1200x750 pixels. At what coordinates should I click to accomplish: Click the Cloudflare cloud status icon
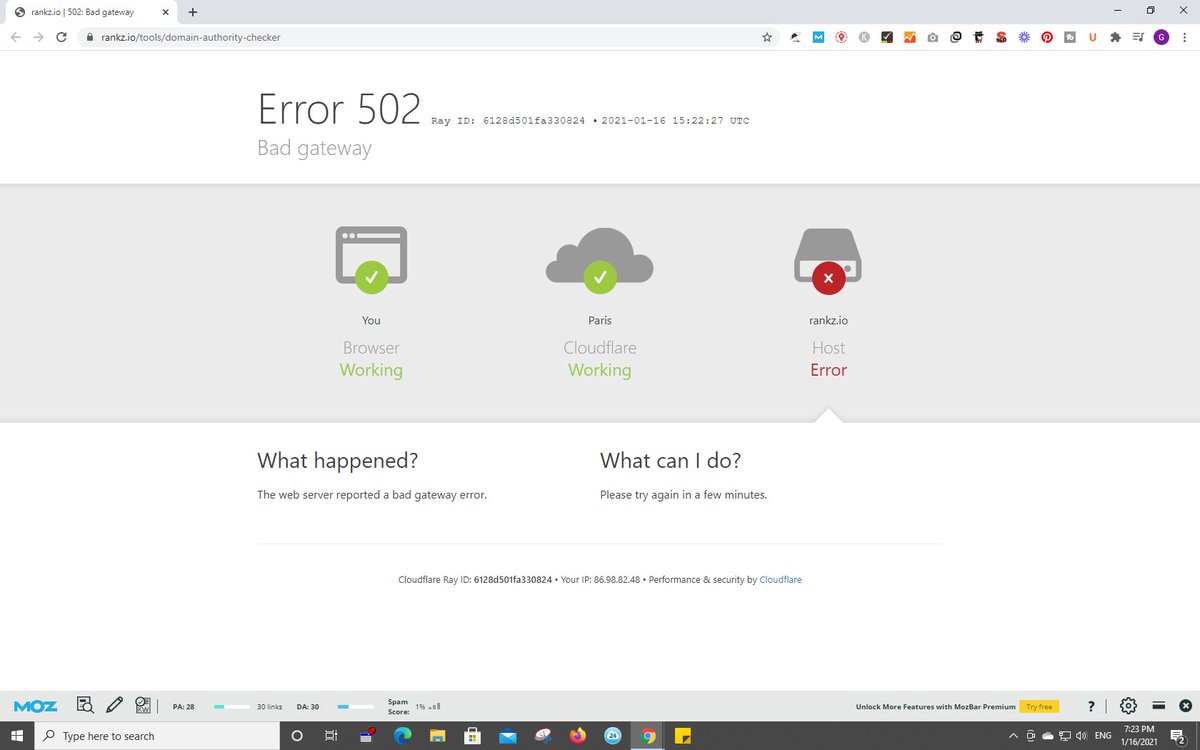pyautogui.click(x=600, y=260)
